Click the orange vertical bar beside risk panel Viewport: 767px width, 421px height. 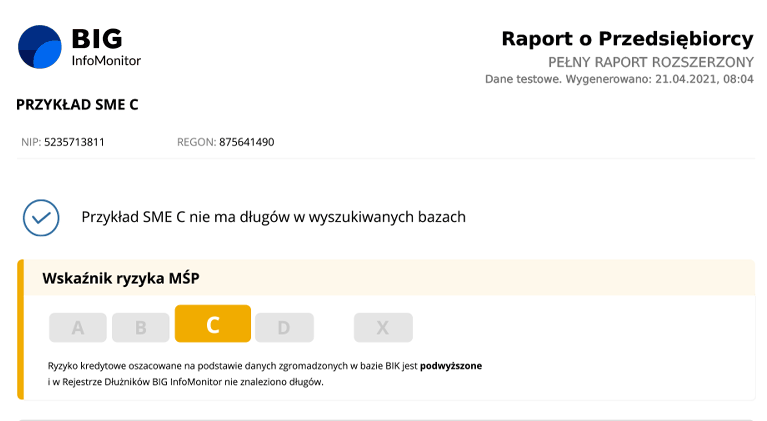pyautogui.click(x=20, y=330)
